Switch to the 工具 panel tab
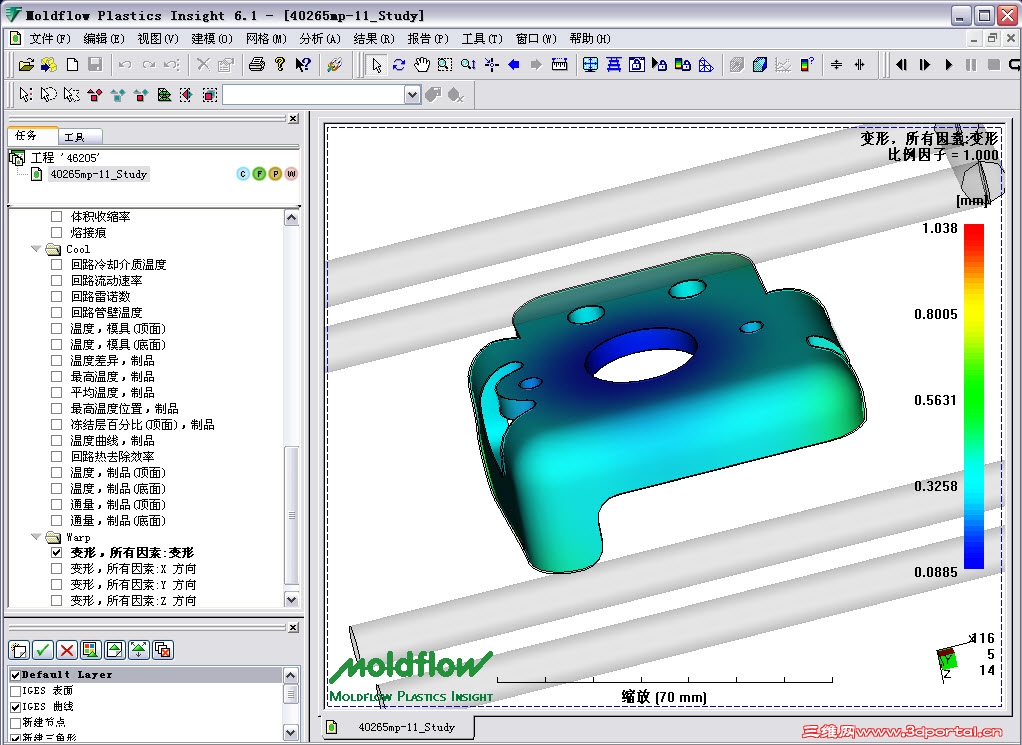This screenshot has width=1022, height=745. (x=79, y=137)
